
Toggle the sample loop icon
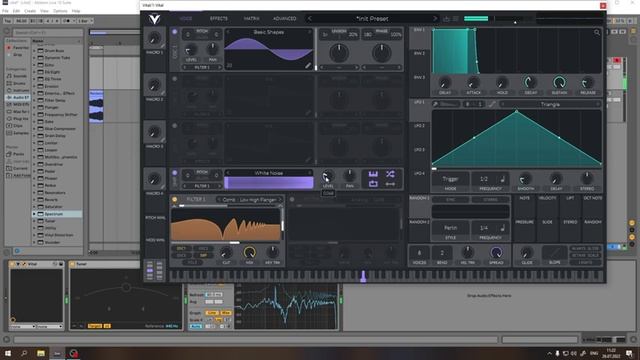click(373, 184)
